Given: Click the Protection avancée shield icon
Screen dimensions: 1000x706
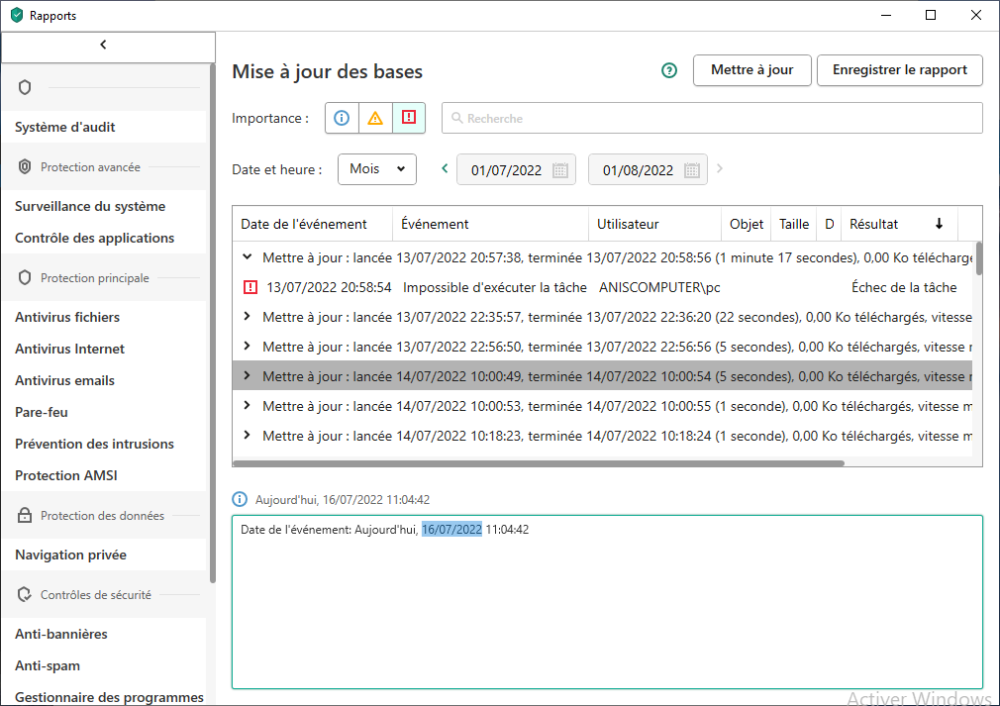Looking at the screenshot, I should pos(25,167).
